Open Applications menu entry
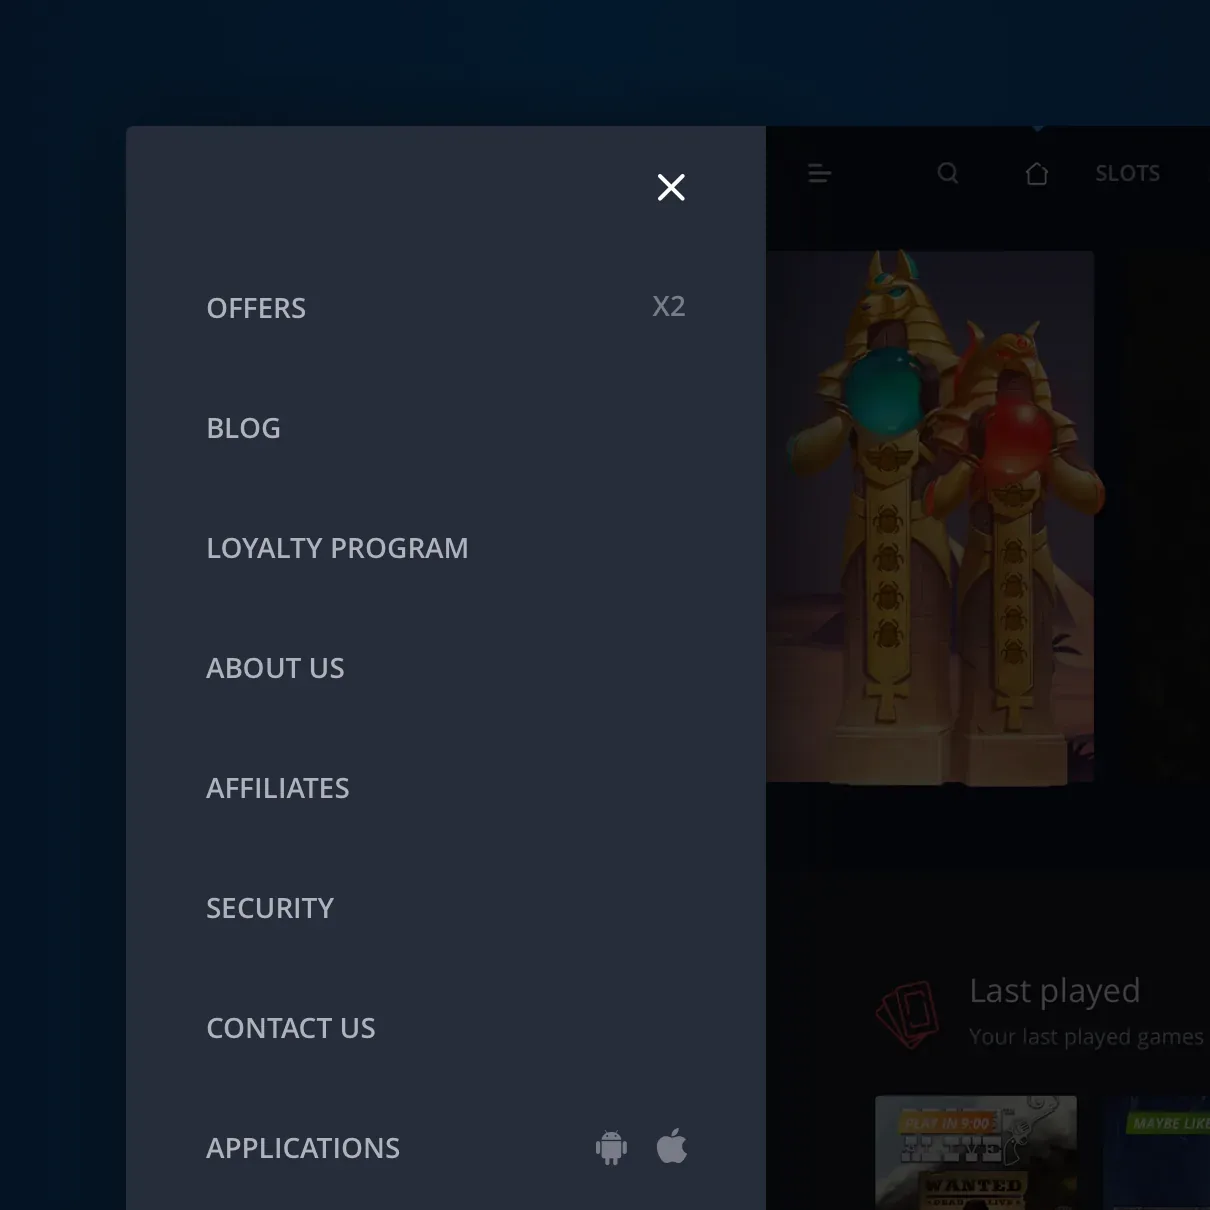 (303, 1148)
